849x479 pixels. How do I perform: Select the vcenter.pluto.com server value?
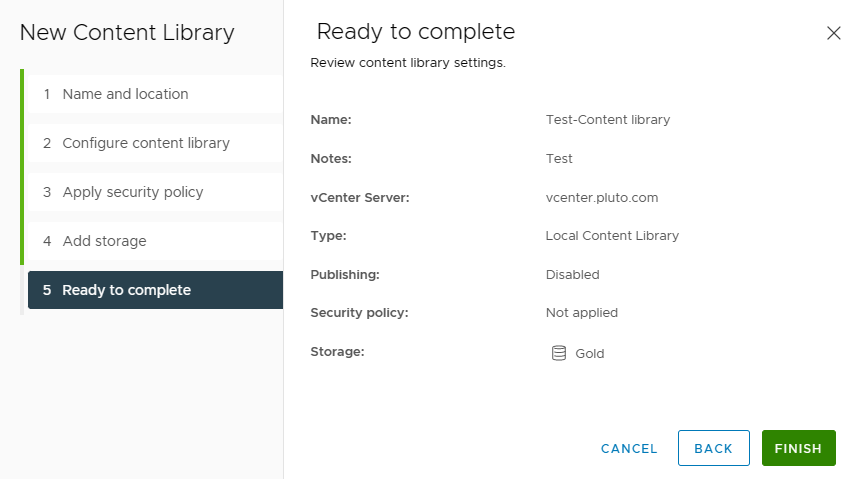[601, 198]
